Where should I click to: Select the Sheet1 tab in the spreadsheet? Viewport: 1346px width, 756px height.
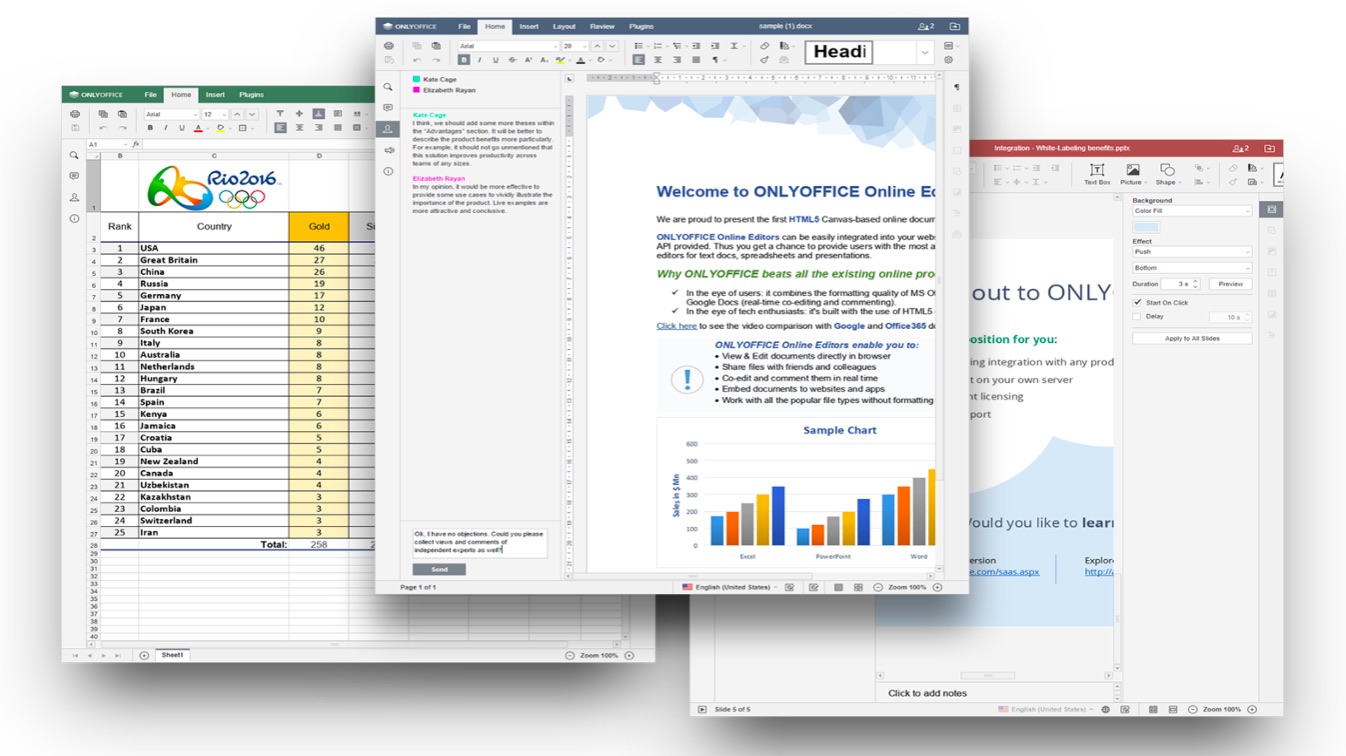[x=172, y=655]
